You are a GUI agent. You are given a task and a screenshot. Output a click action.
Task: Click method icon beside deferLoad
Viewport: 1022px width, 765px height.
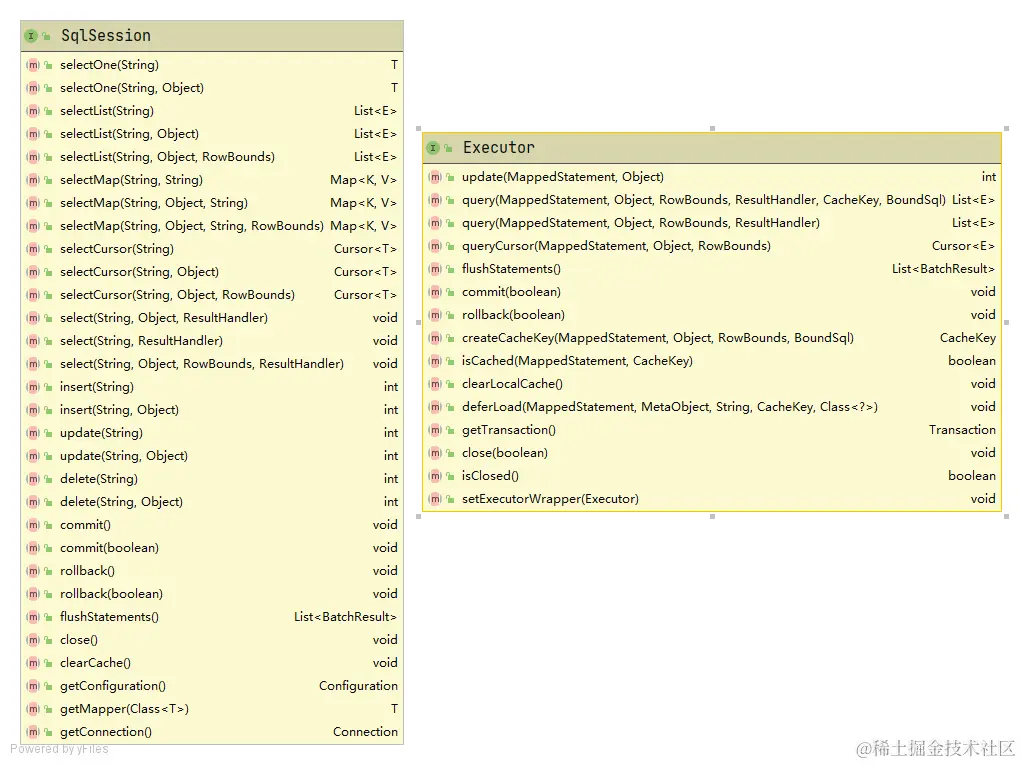435,407
